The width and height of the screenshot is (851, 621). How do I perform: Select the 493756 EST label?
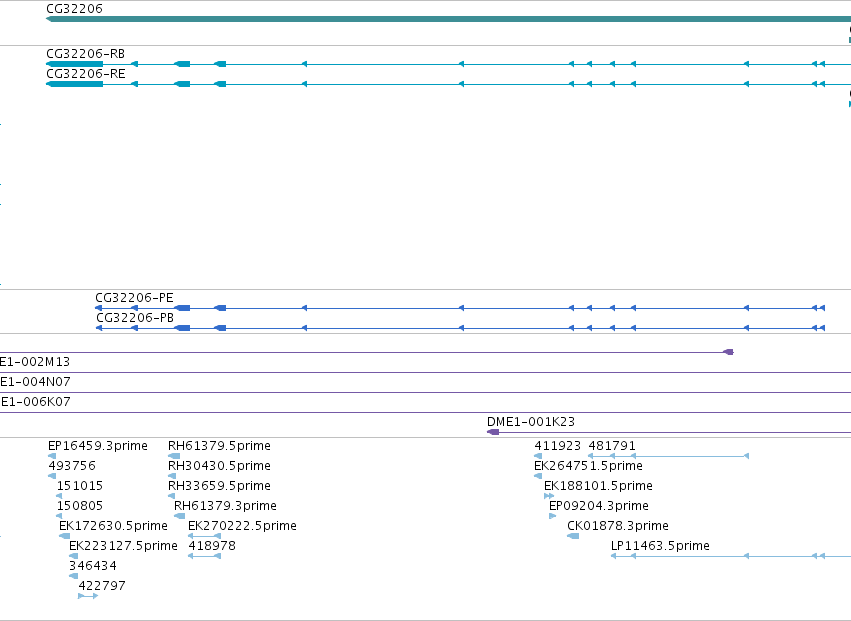tap(72, 466)
